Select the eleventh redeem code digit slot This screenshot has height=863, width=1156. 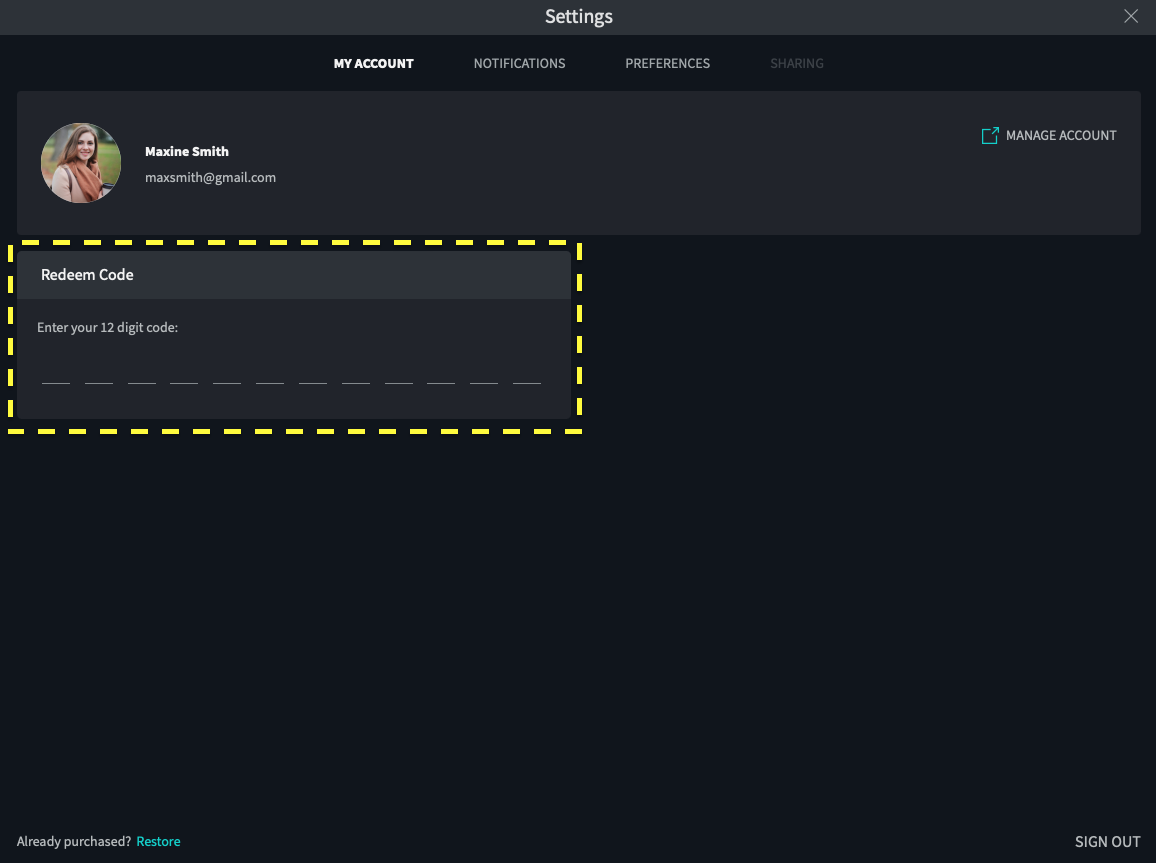click(484, 374)
